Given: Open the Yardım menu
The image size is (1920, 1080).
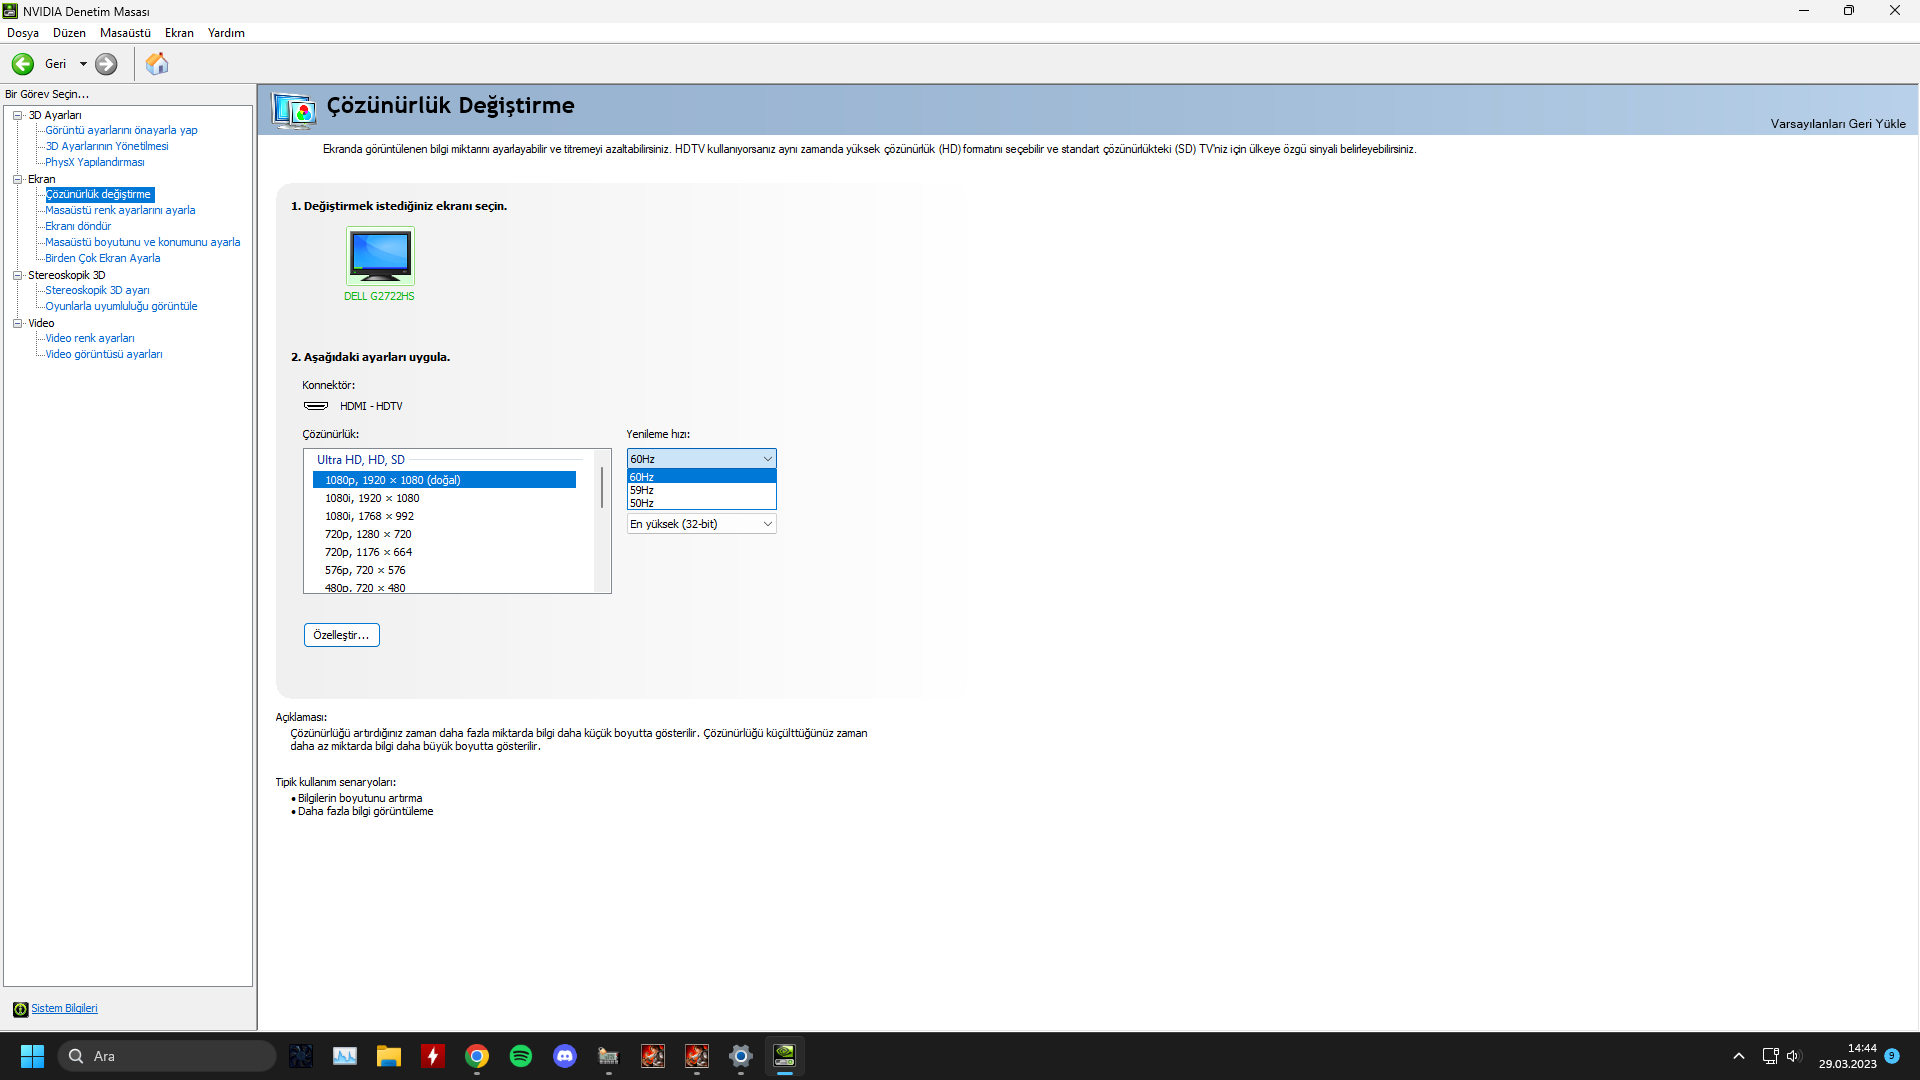Looking at the screenshot, I should [x=226, y=33].
